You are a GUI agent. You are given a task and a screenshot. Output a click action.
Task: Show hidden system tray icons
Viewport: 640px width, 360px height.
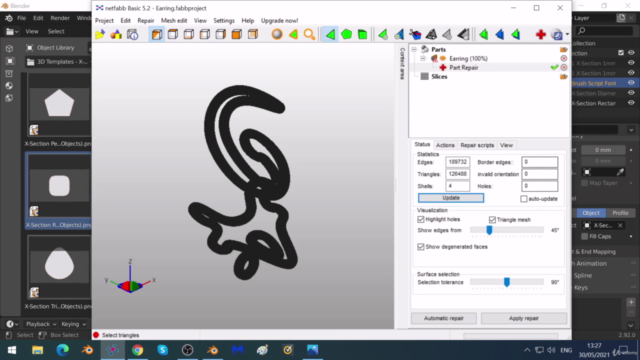527,350
